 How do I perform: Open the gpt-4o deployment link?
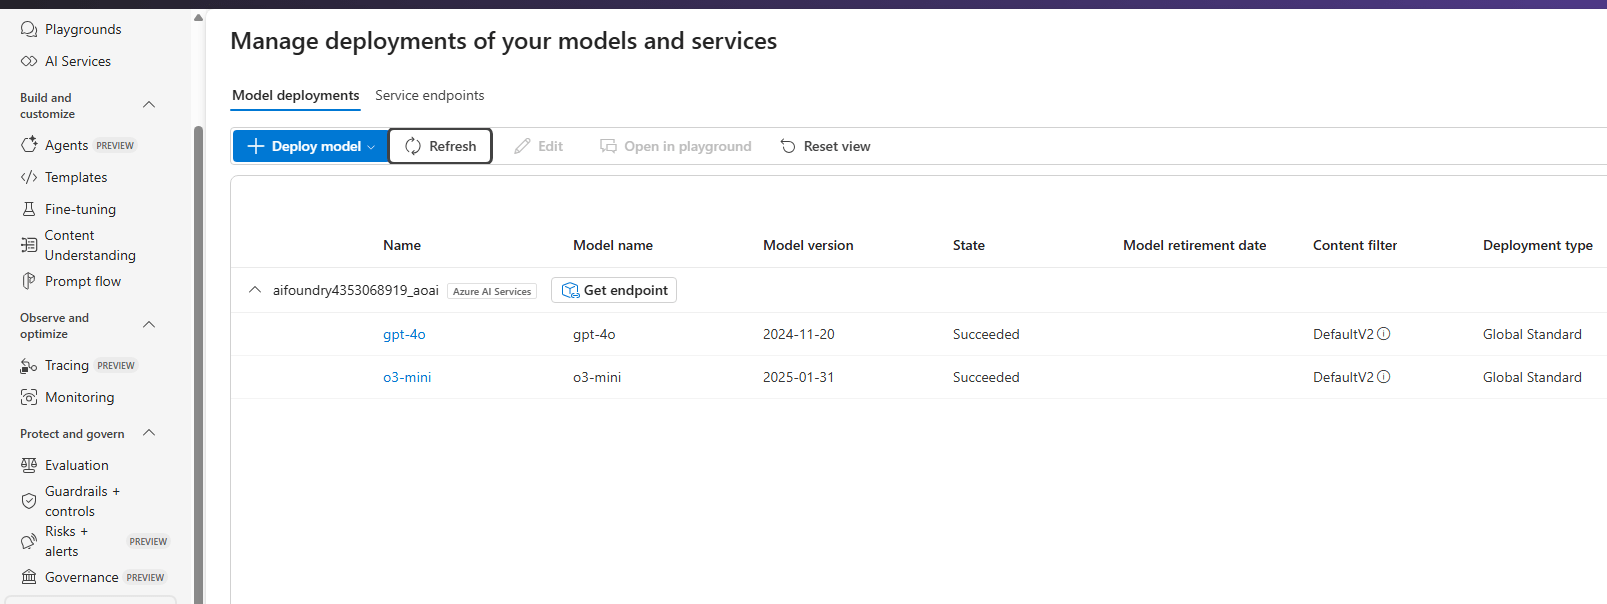coord(404,334)
